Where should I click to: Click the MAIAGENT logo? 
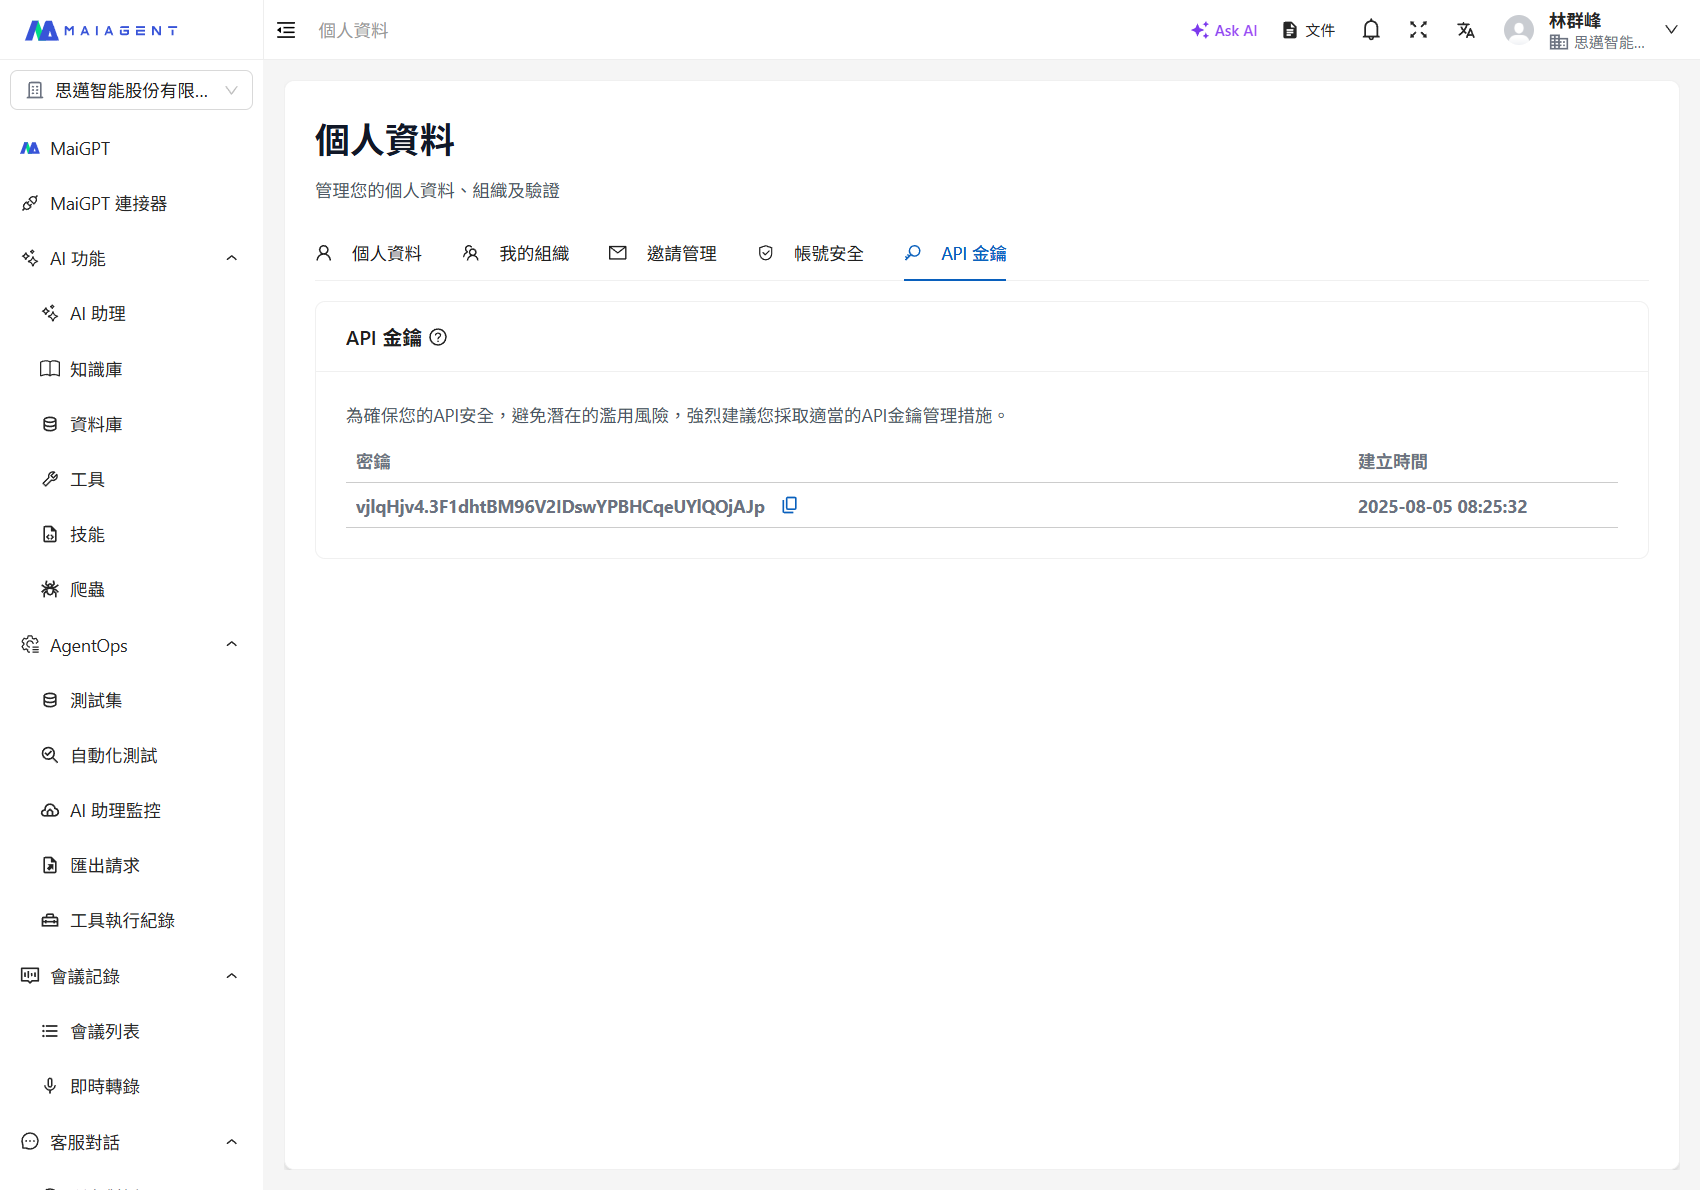(x=100, y=29)
